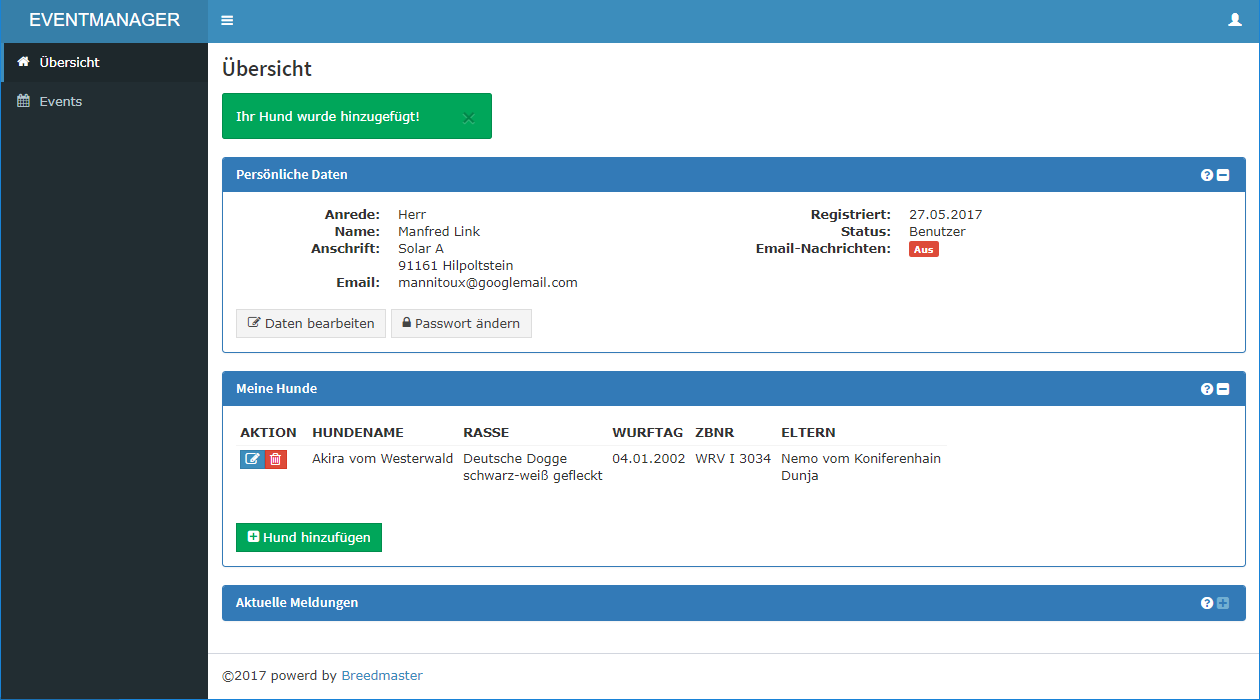Open Übersicht in the sidebar
Screen dimensions: 1260x700
click(x=69, y=62)
